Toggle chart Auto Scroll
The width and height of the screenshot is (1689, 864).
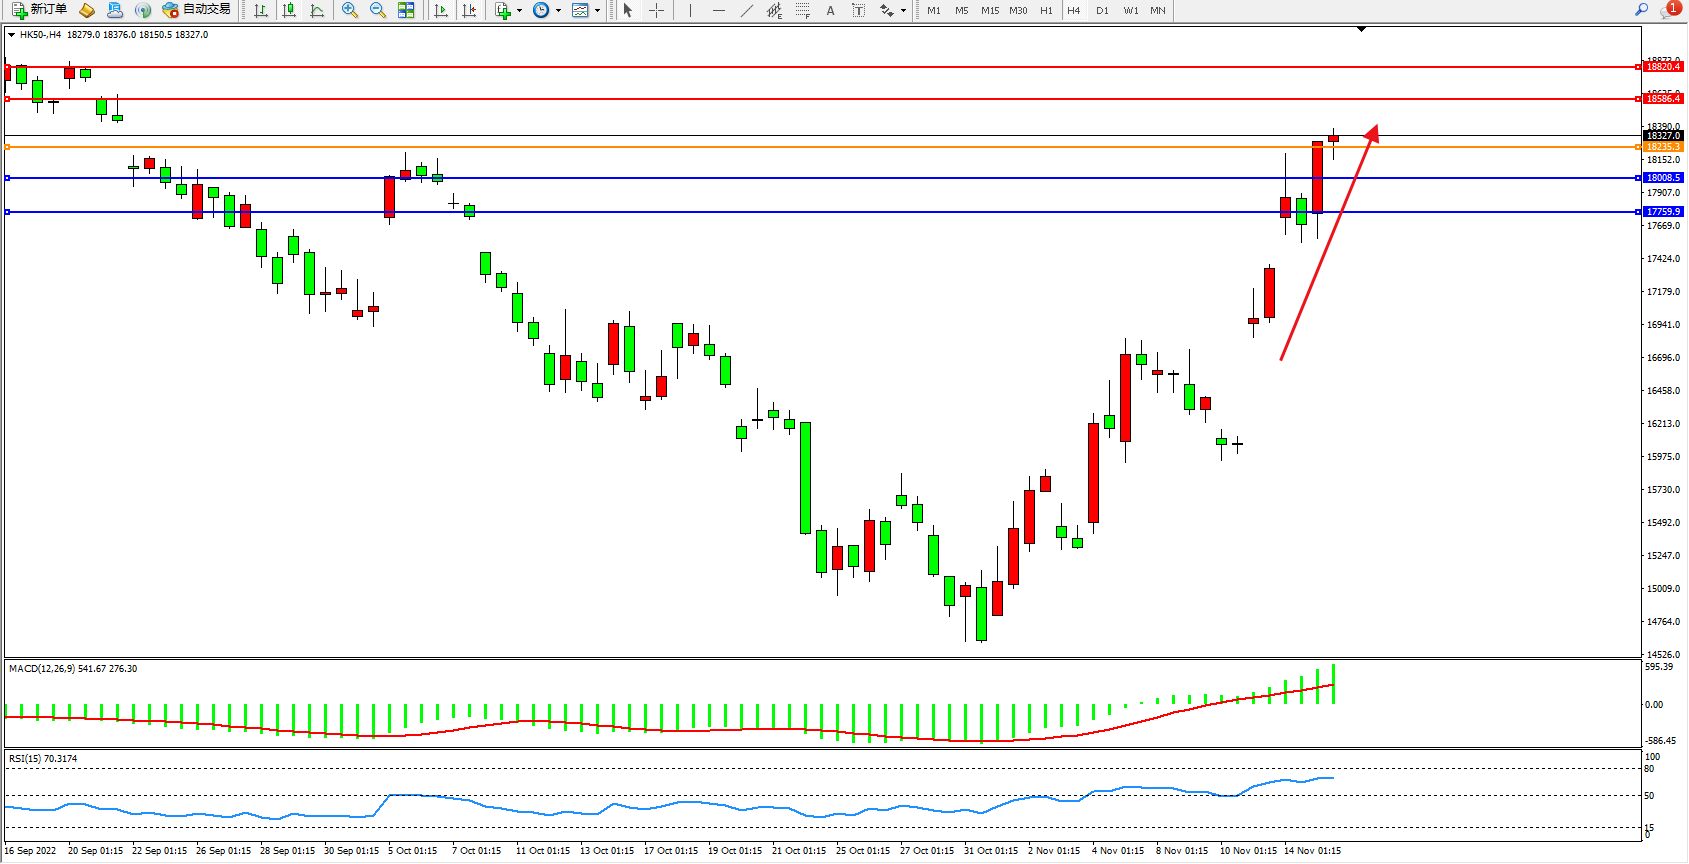441,10
